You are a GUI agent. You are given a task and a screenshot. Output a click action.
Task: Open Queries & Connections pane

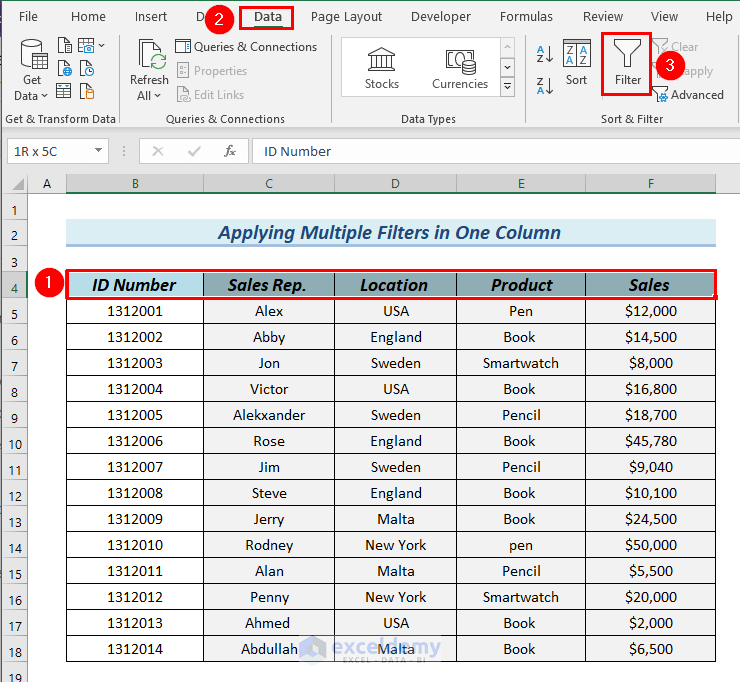pyautogui.click(x=246, y=47)
